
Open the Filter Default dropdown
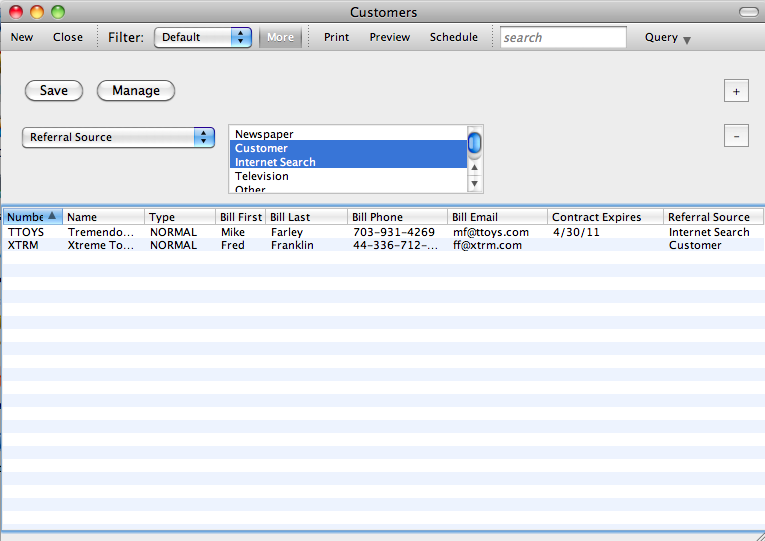coord(202,37)
